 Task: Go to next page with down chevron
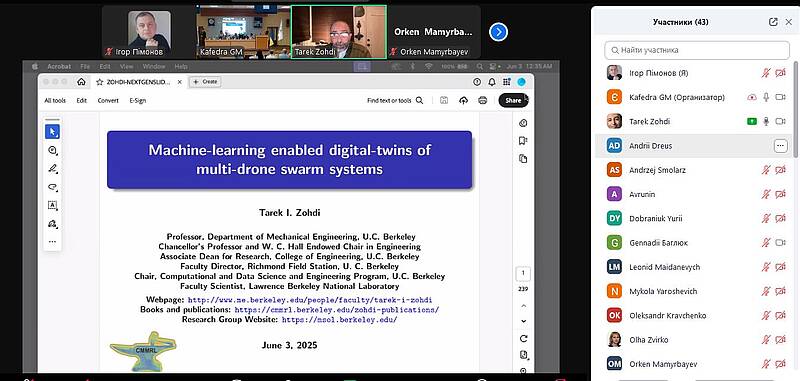(x=523, y=321)
